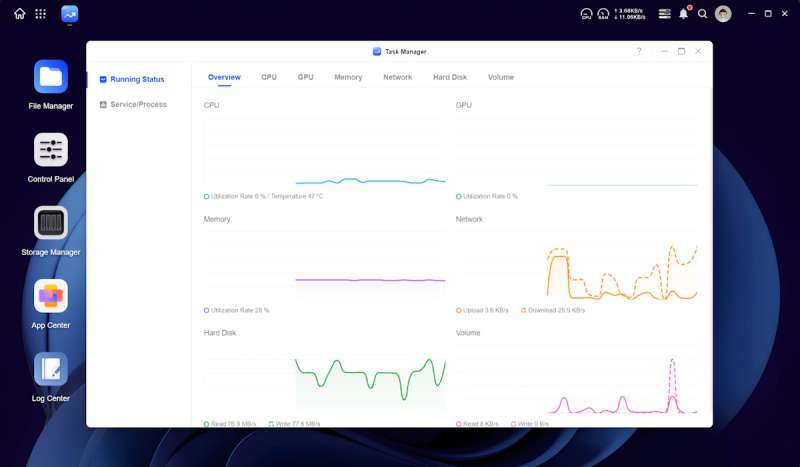Click the Network Upload legend entry
The width and height of the screenshot is (800, 467).
482,310
